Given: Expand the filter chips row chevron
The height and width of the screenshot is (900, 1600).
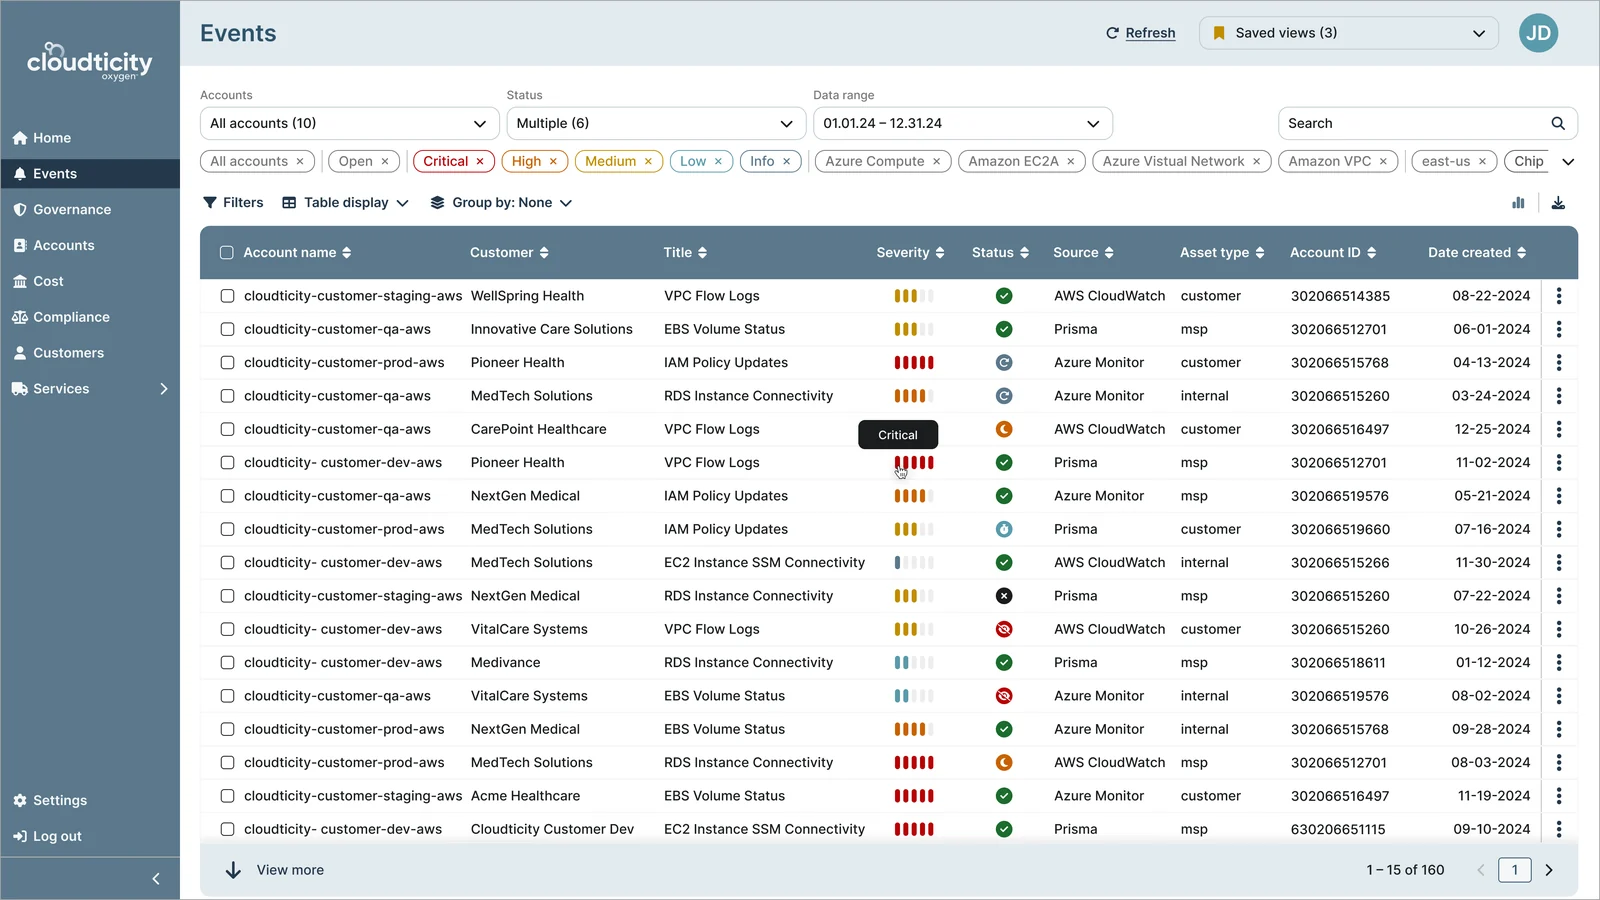Looking at the screenshot, I should coord(1568,162).
